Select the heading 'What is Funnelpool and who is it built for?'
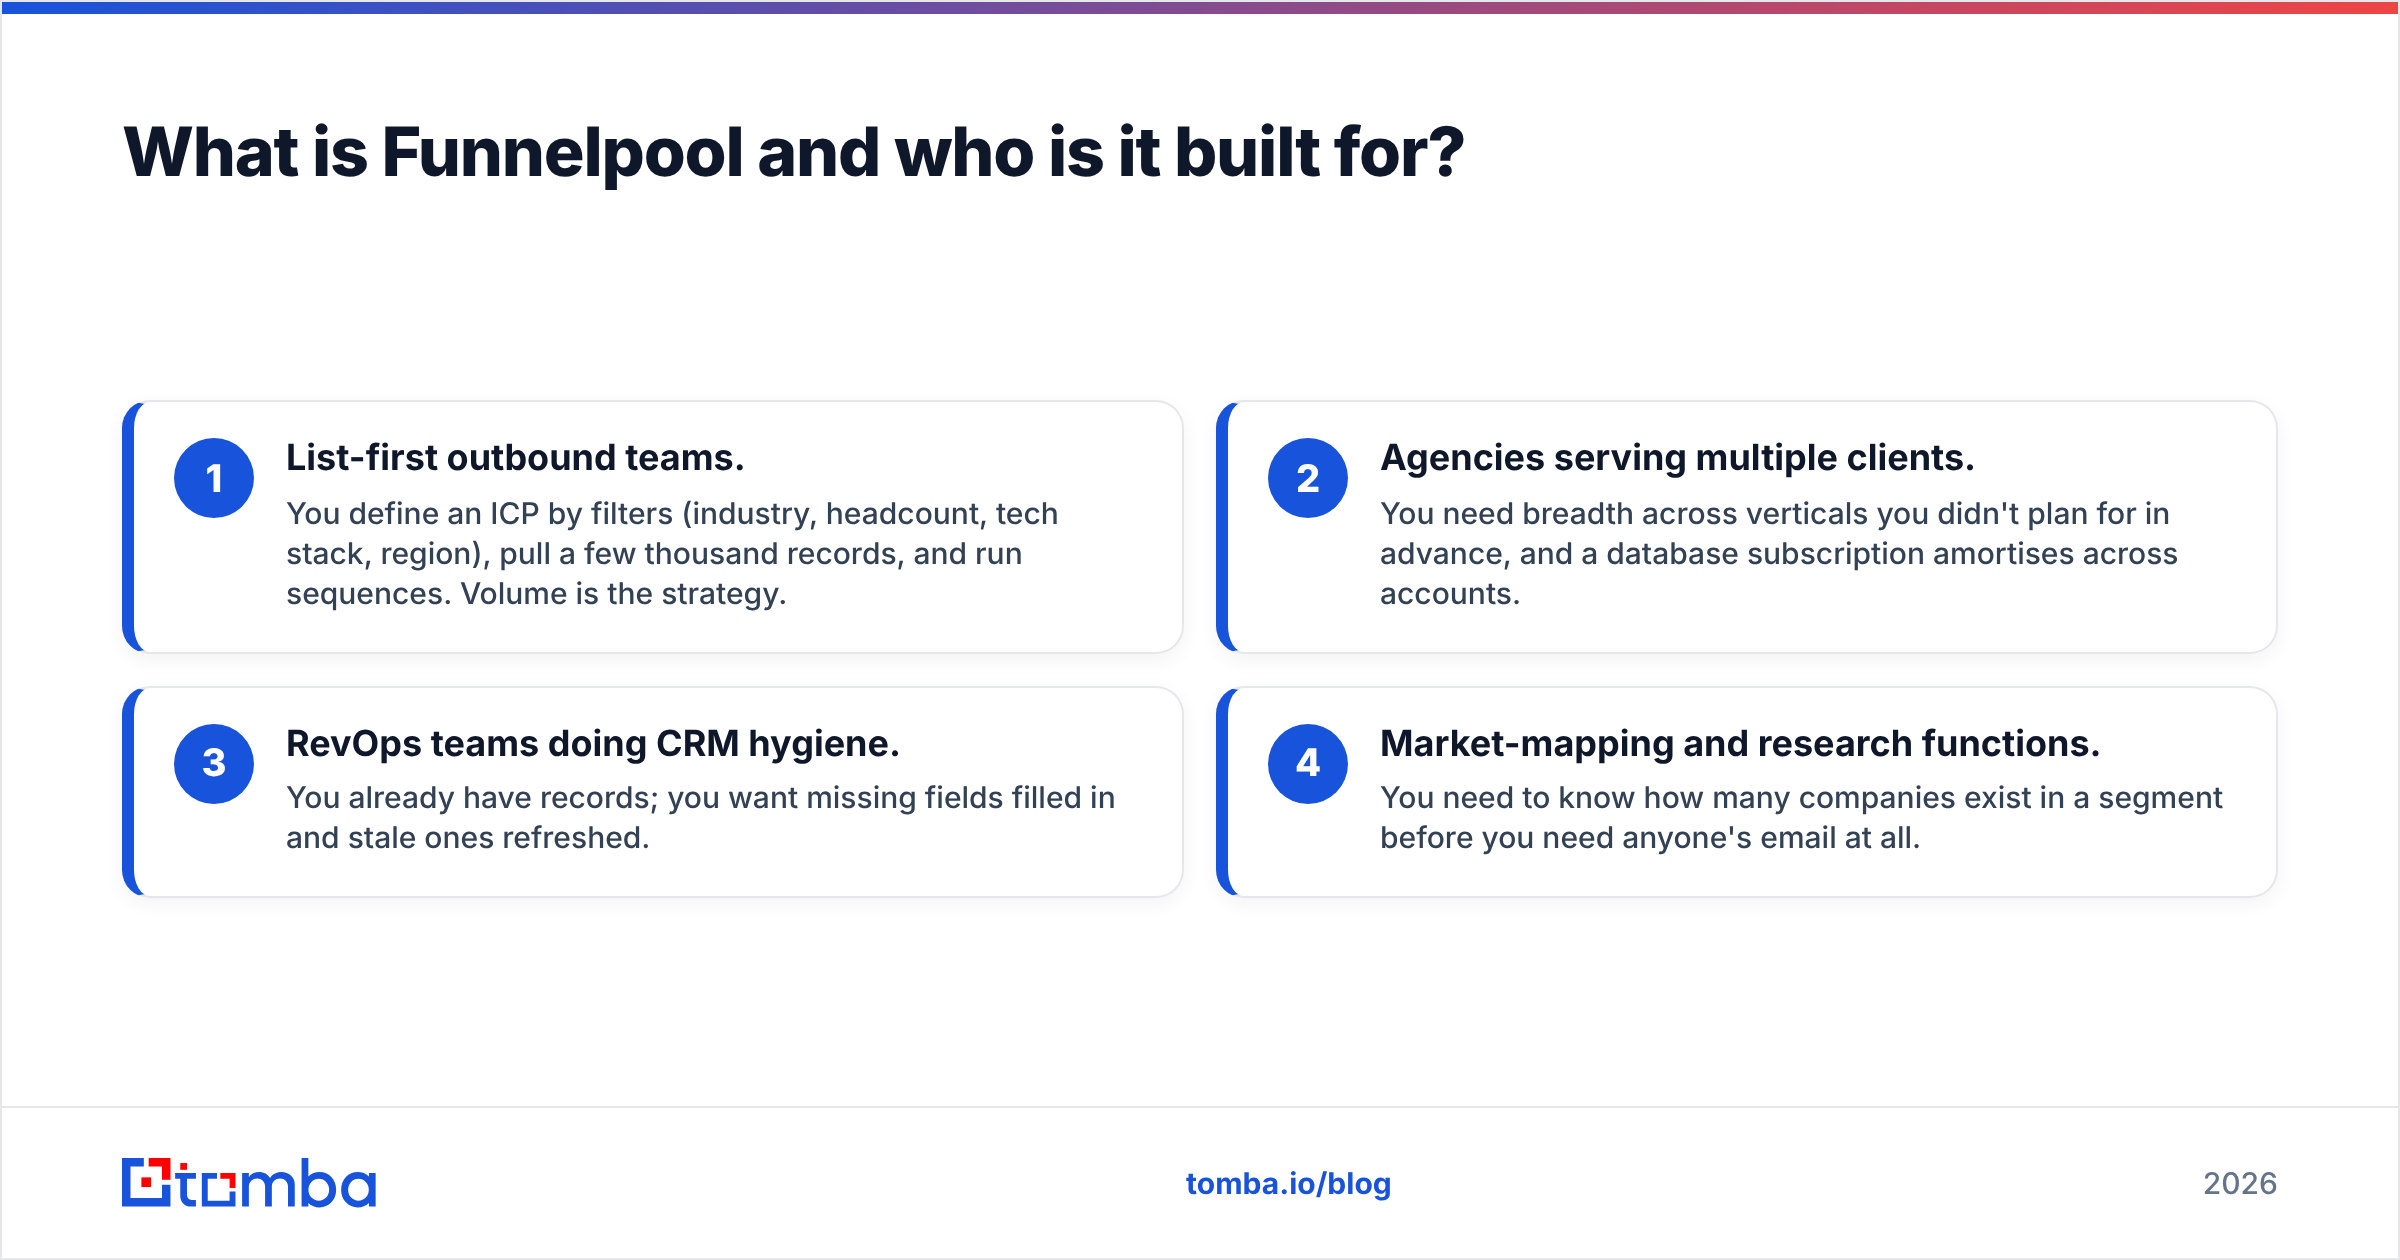 [x=794, y=153]
